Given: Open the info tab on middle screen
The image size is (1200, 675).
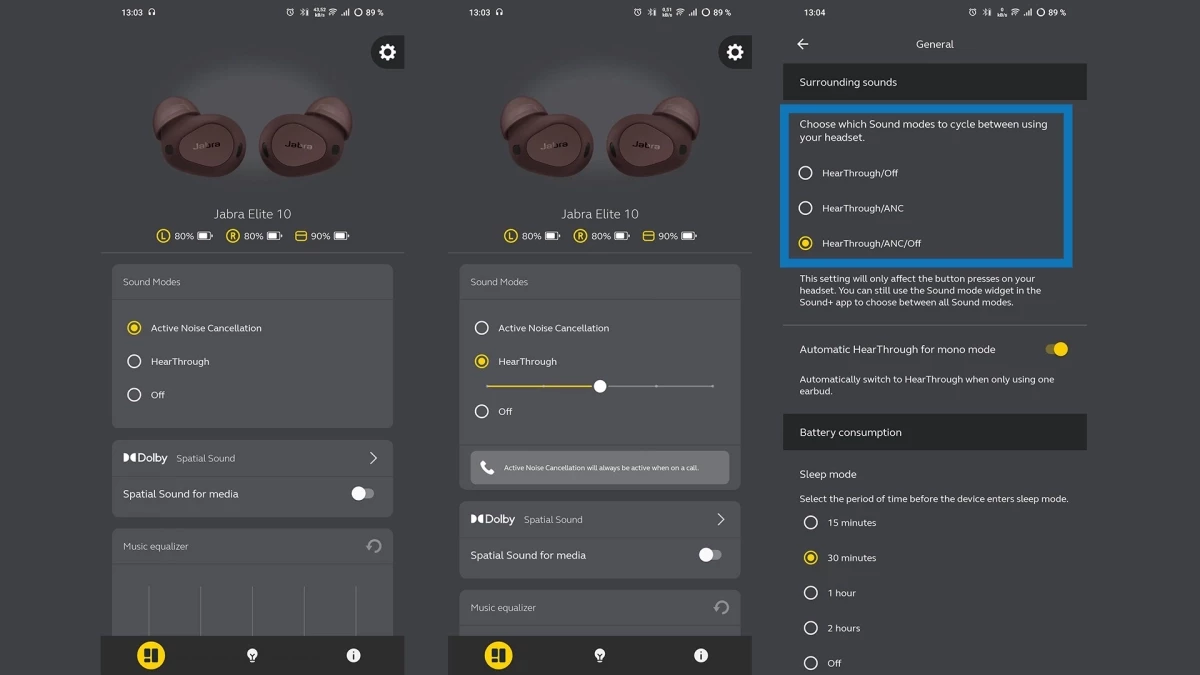Looking at the screenshot, I should pos(701,655).
